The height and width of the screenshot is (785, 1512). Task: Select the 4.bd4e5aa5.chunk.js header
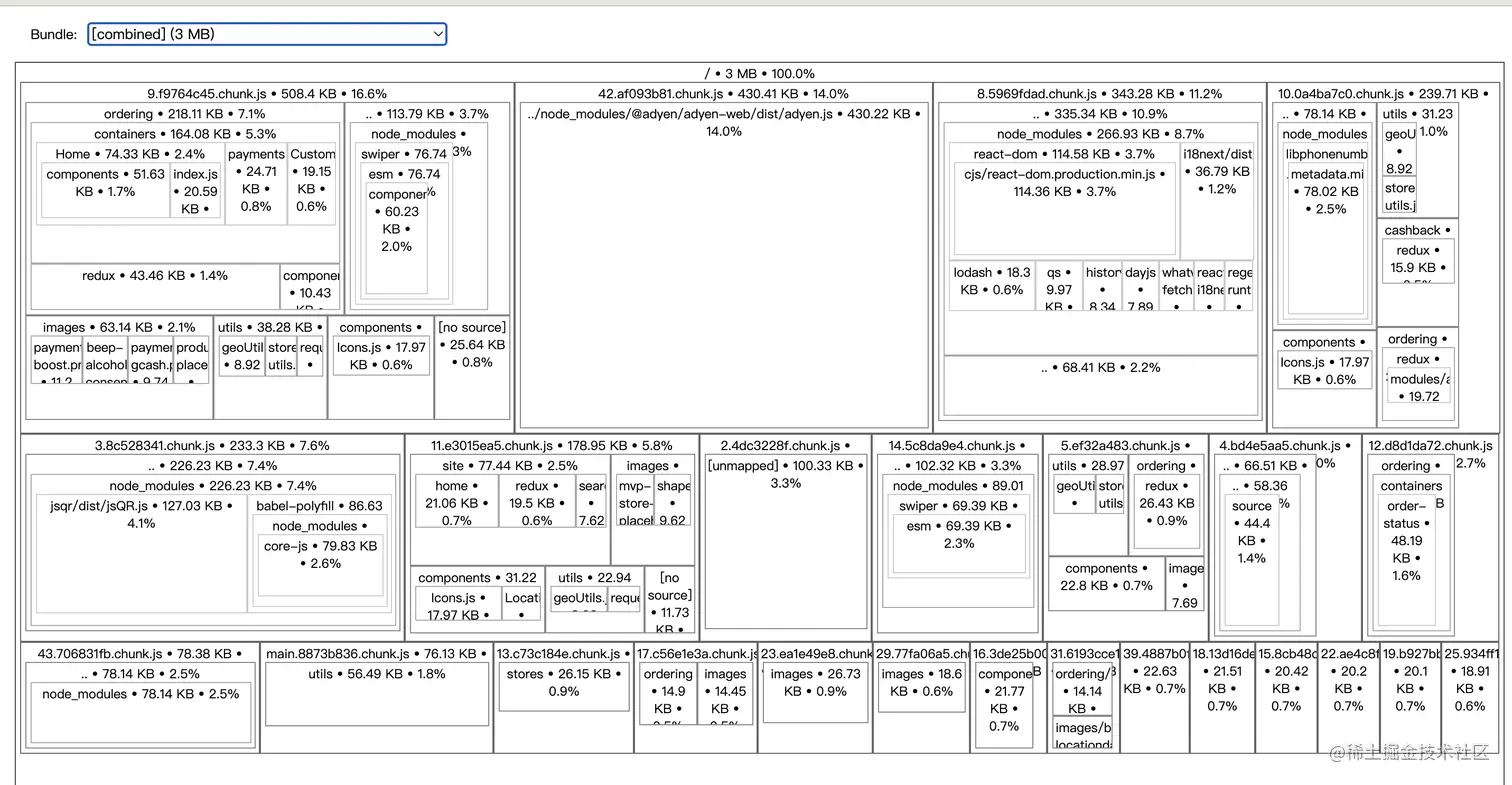[x=1286, y=445]
